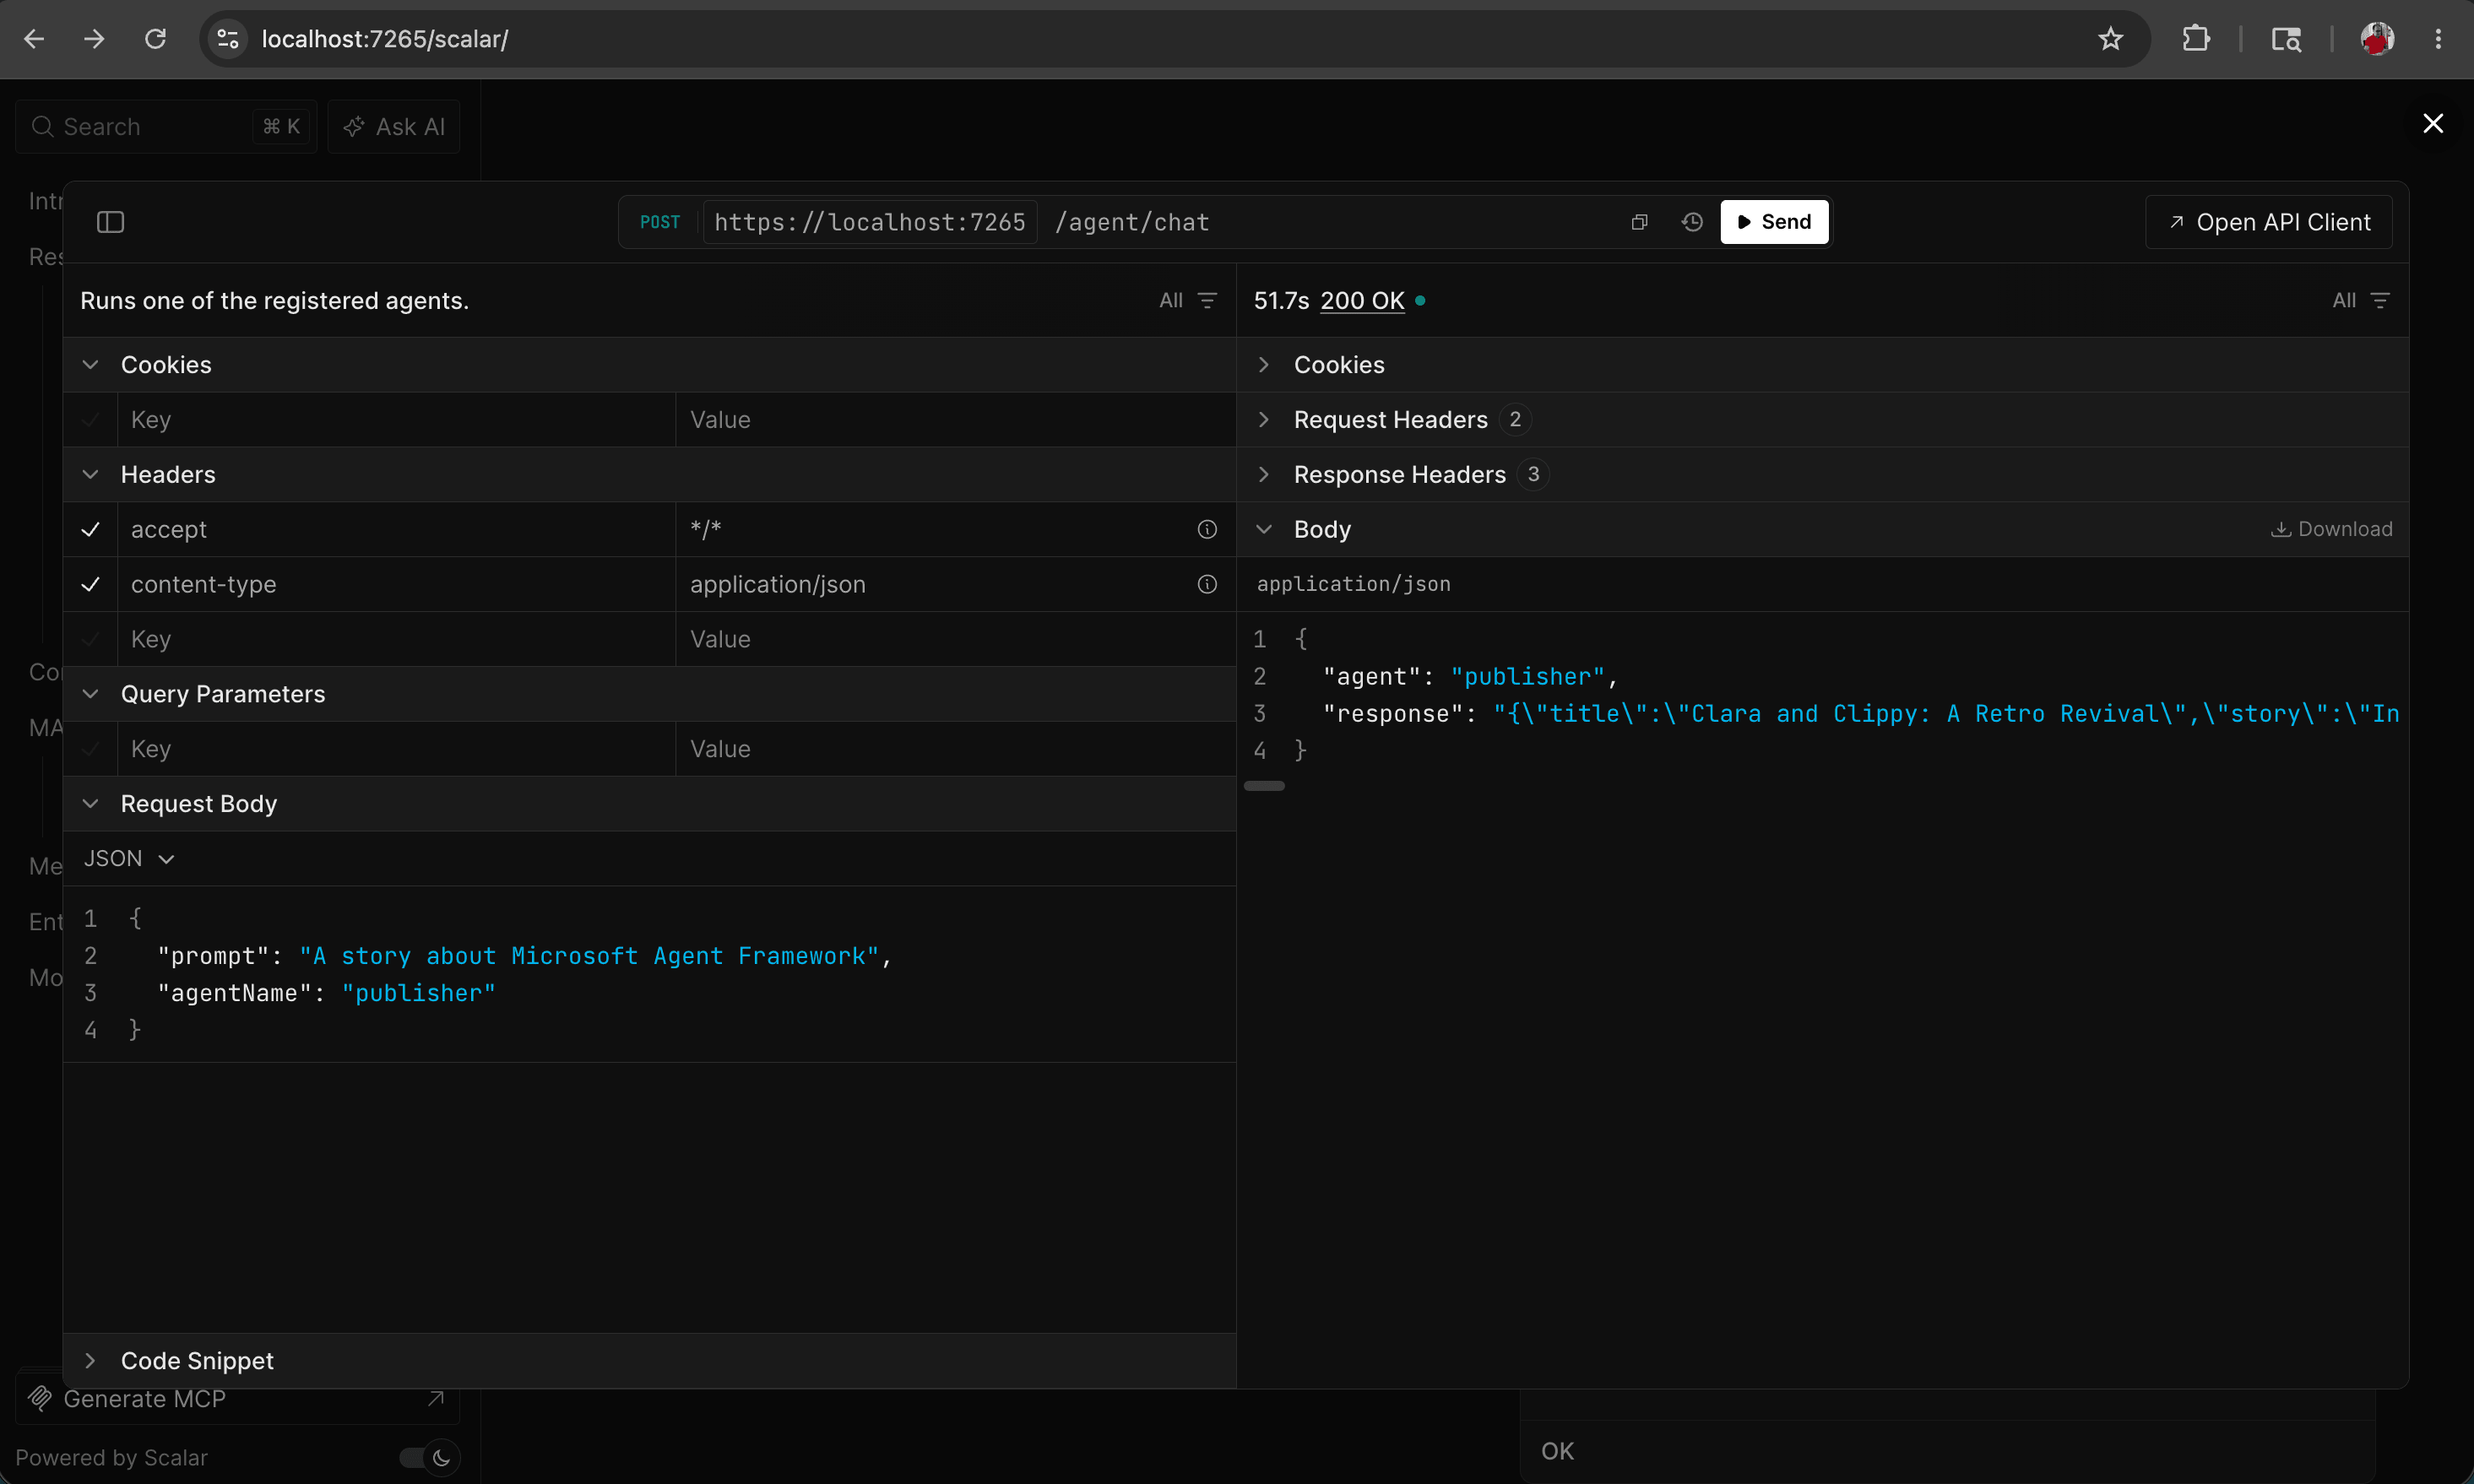View site information icon in address bar
Viewport: 2474px width, 1484px height.
pyautogui.click(x=228, y=39)
